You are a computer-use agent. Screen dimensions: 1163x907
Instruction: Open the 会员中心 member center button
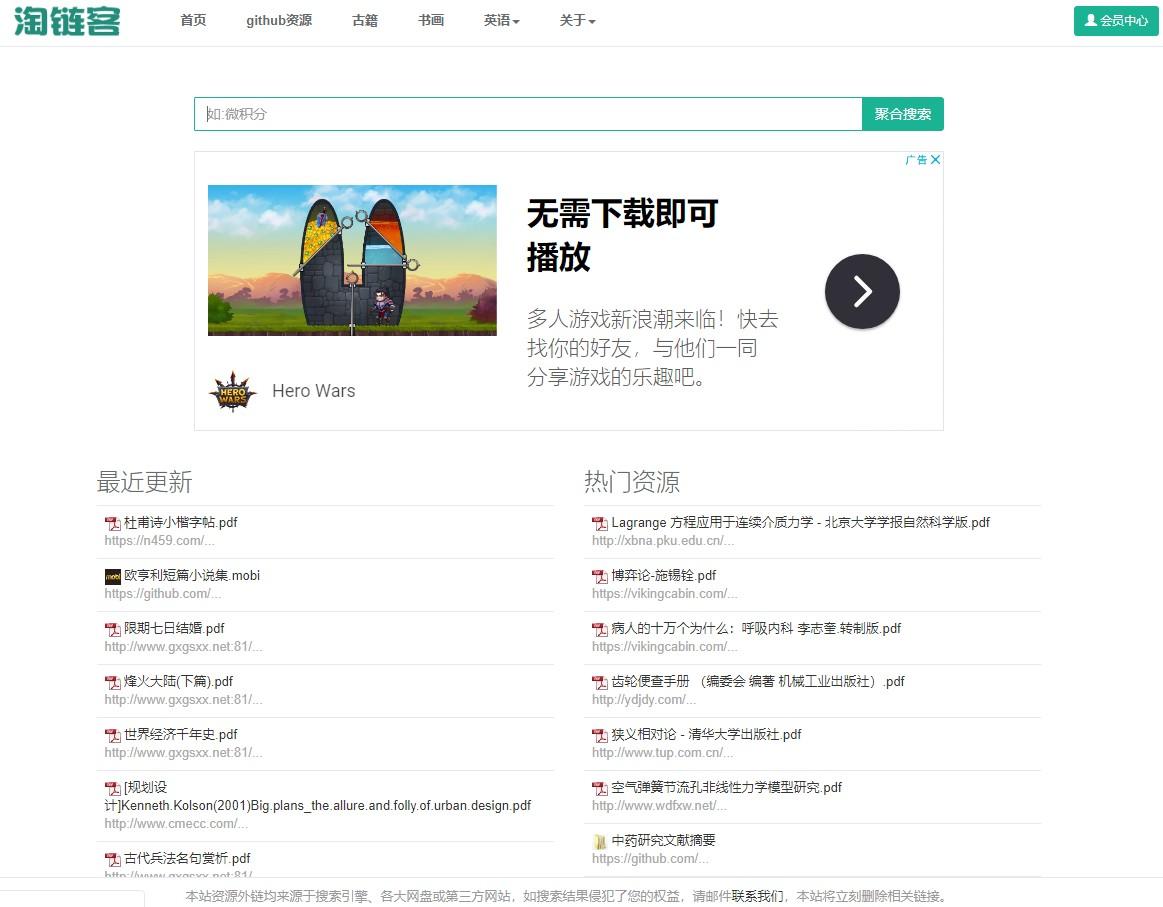pos(1116,21)
